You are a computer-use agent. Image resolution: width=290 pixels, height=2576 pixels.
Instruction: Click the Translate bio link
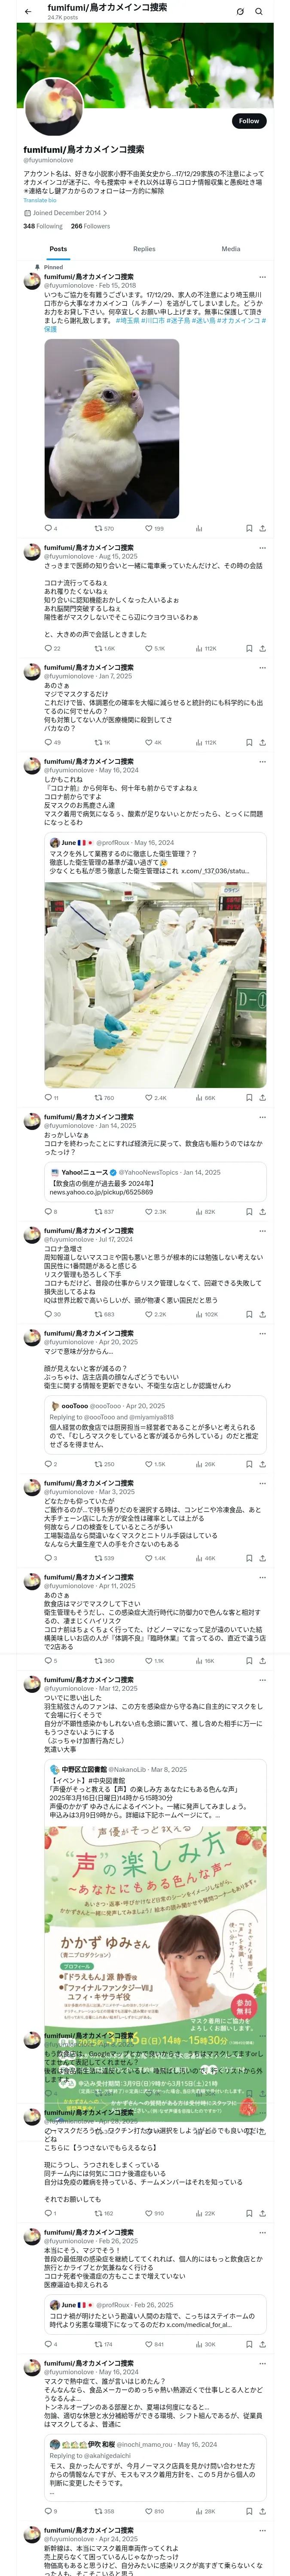40,200
